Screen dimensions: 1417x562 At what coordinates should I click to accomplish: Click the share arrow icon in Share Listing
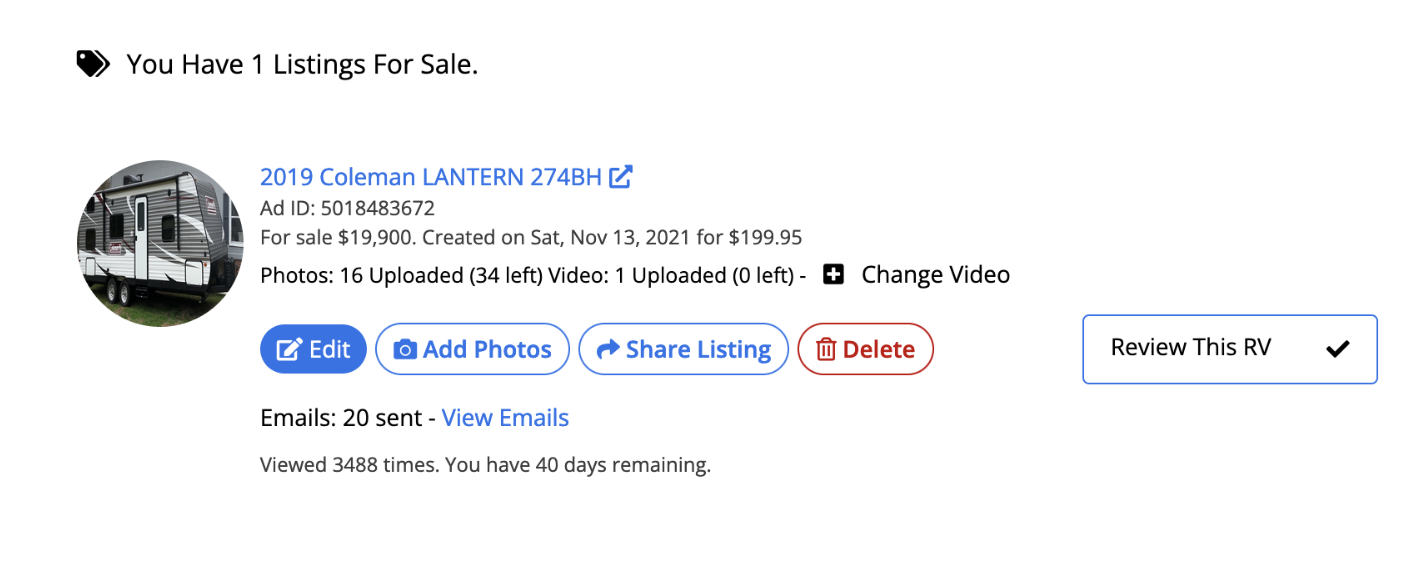coord(607,349)
